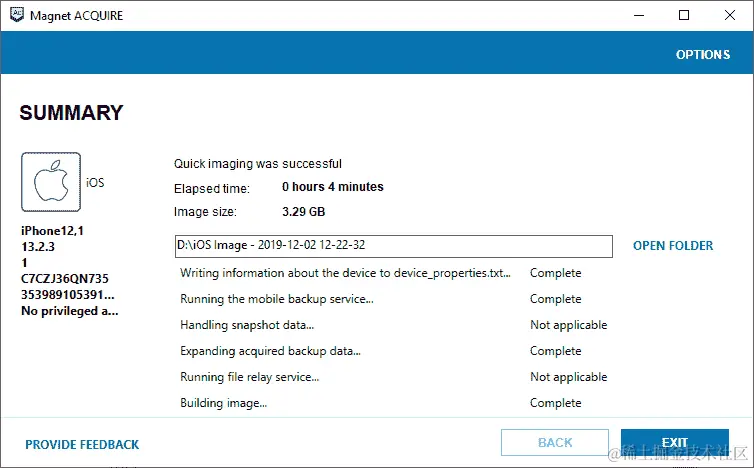Screen dimensions: 754x468
Task: Select the 'Quick imaging was successful' text
Action: tap(258, 164)
